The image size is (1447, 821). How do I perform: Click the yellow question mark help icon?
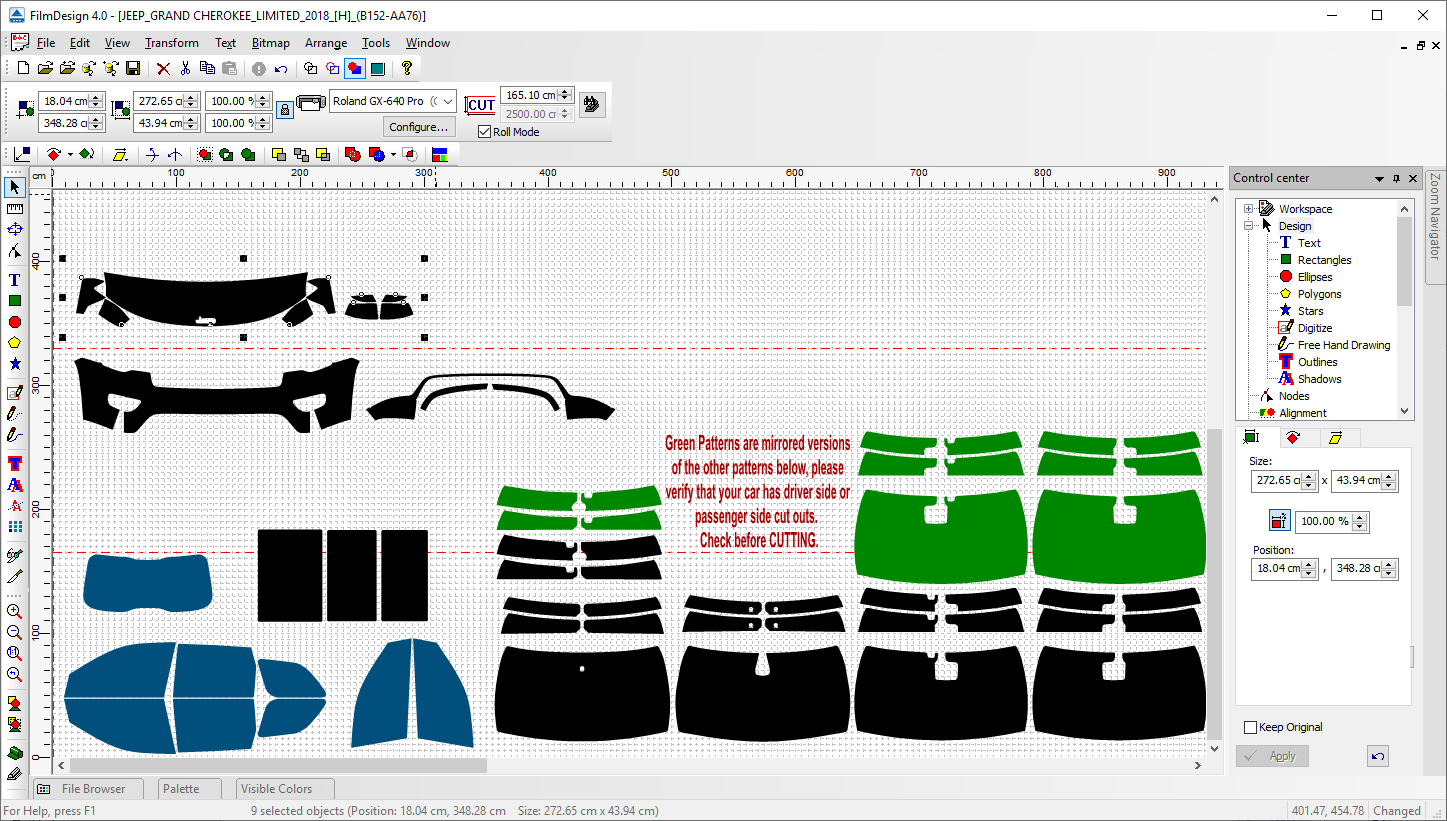pos(407,68)
